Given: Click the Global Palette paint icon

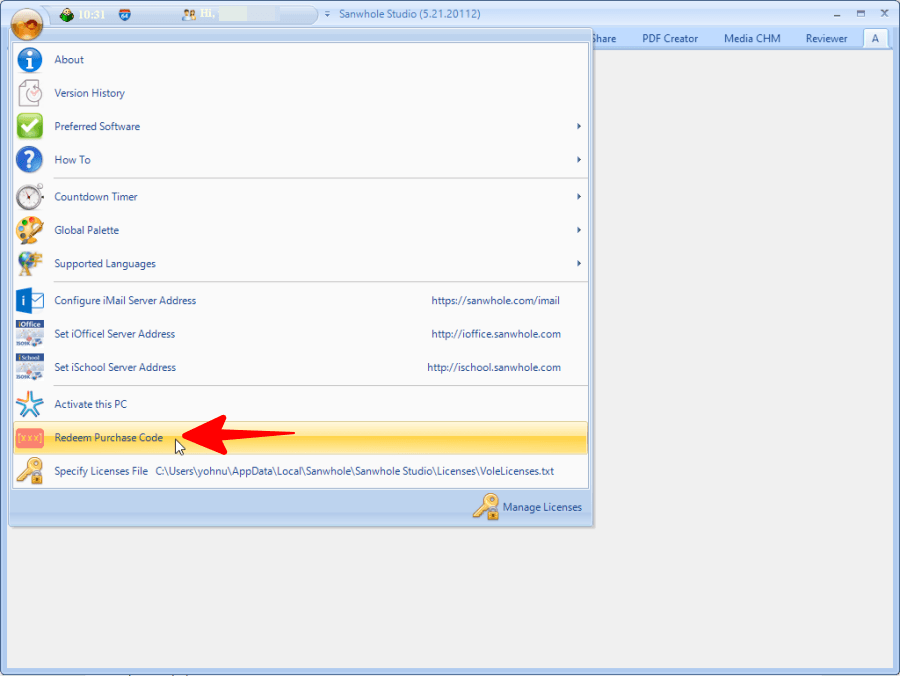Looking at the screenshot, I should click(x=29, y=230).
